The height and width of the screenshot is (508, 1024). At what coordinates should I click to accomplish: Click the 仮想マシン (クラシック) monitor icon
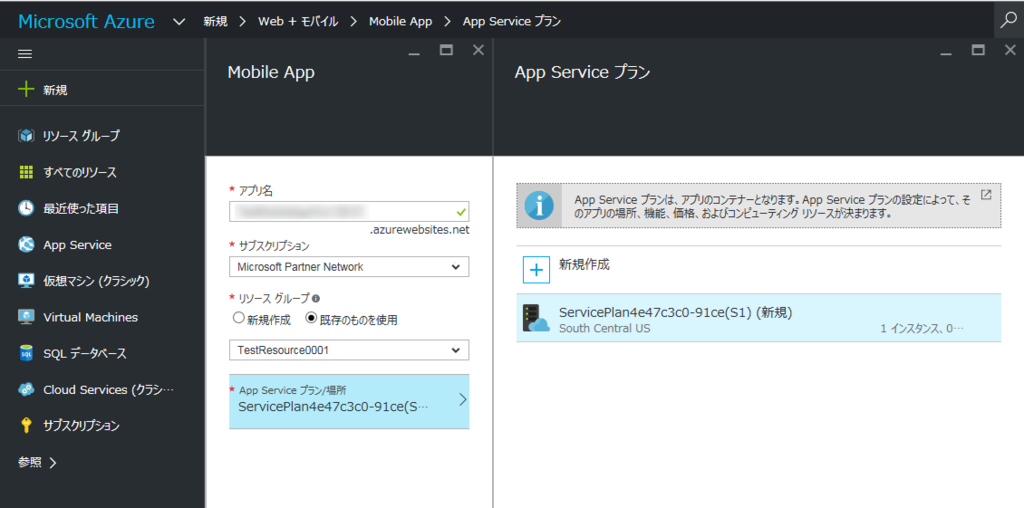click(x=25, y=281)
